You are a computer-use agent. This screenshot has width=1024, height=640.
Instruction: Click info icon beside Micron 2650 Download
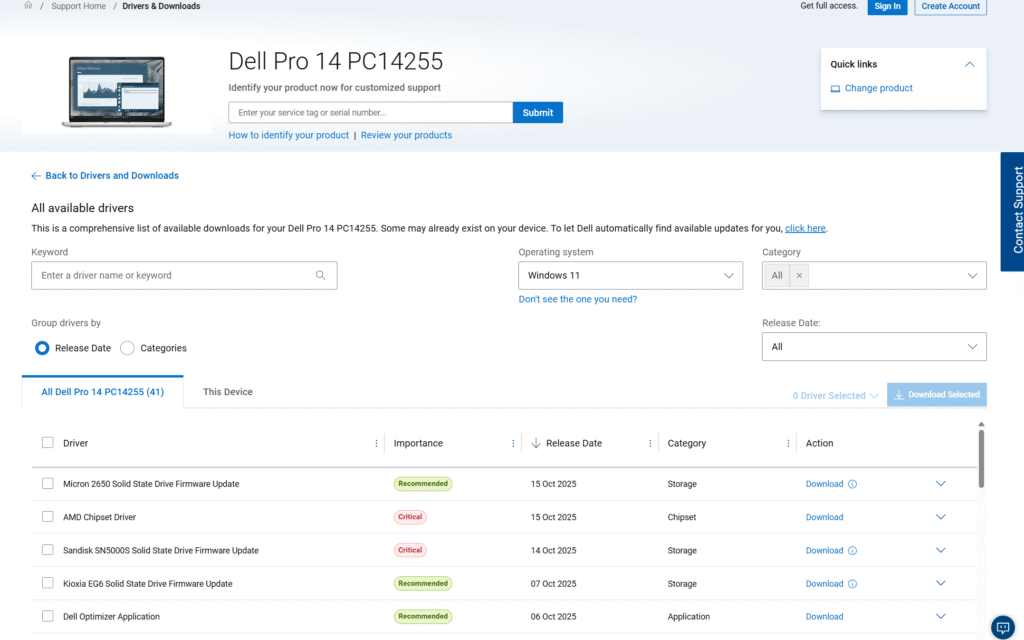852,484
